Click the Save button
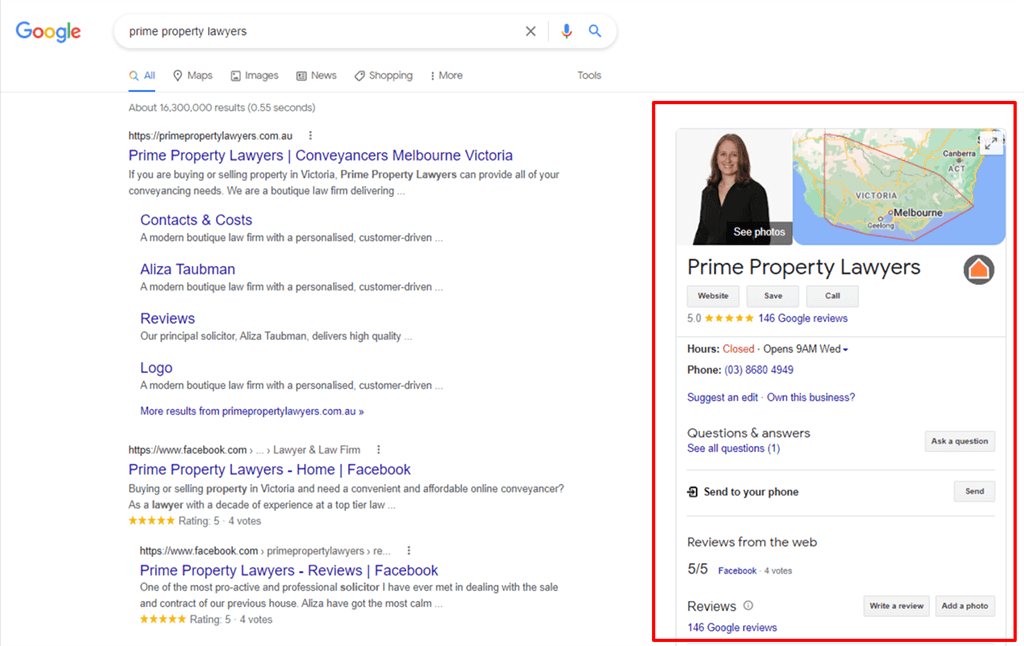 point(773,296)
